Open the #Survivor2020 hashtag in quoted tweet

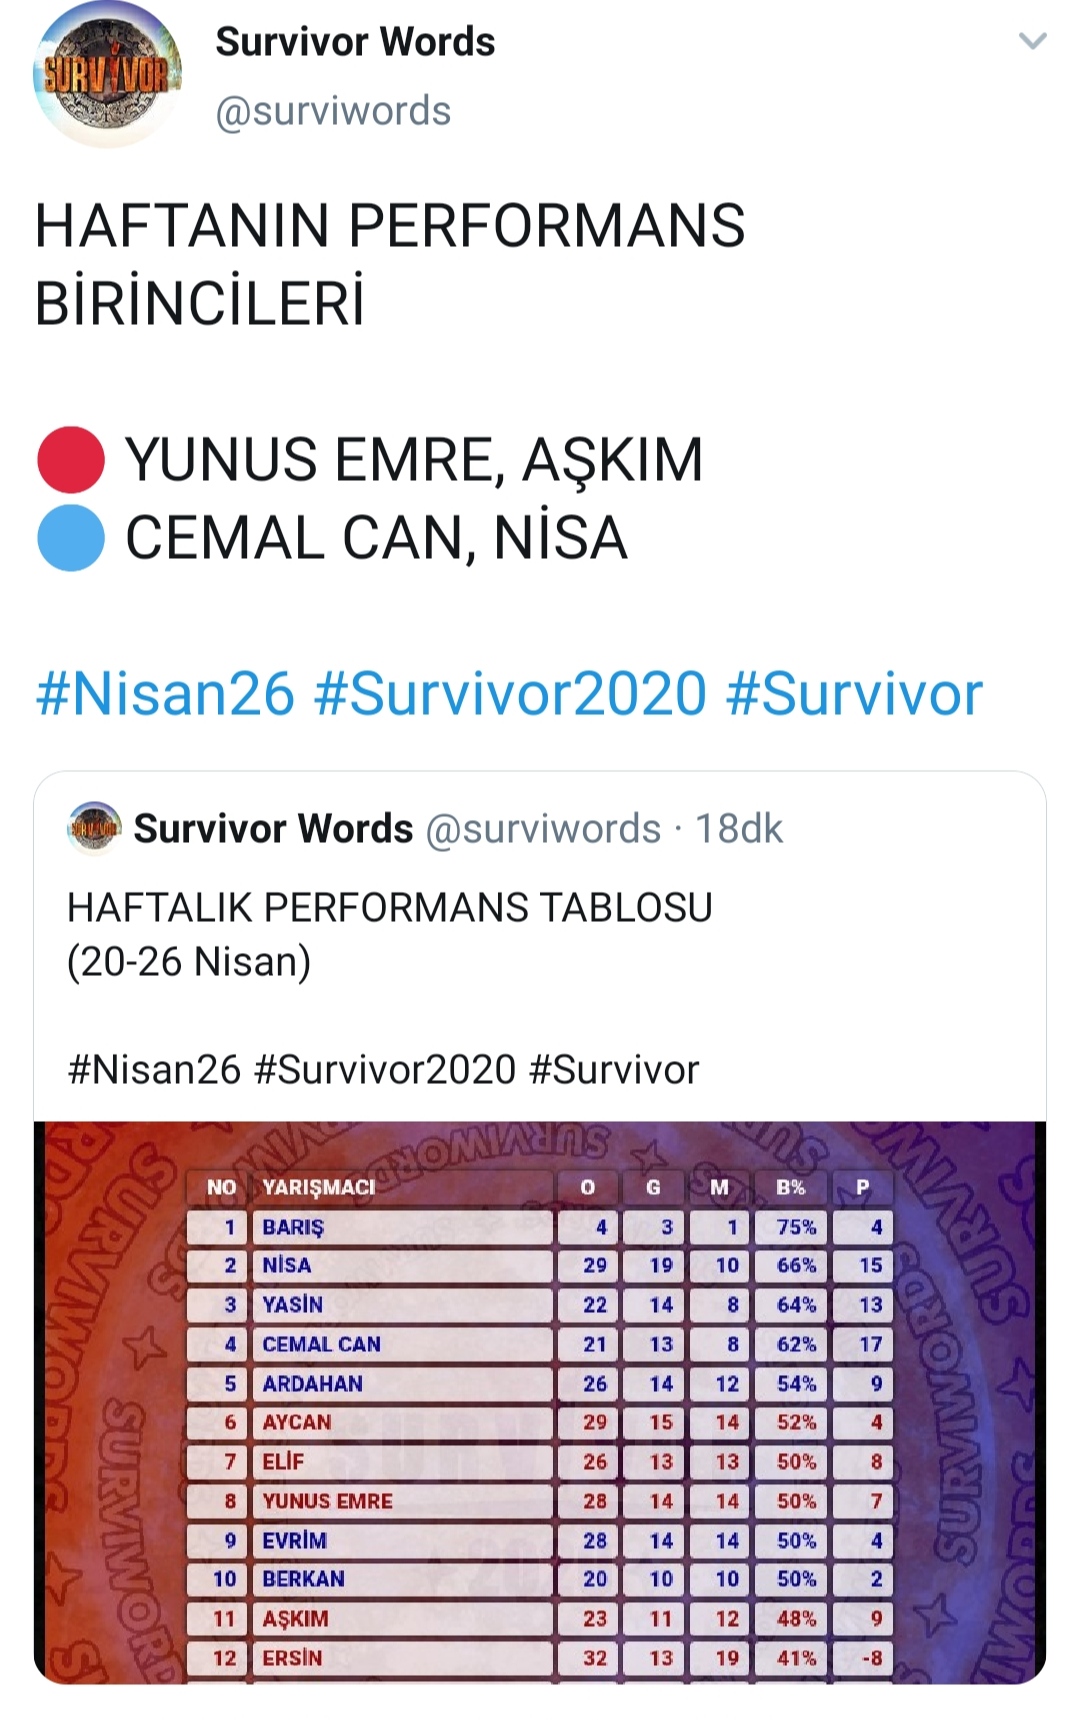[385, 1070]
